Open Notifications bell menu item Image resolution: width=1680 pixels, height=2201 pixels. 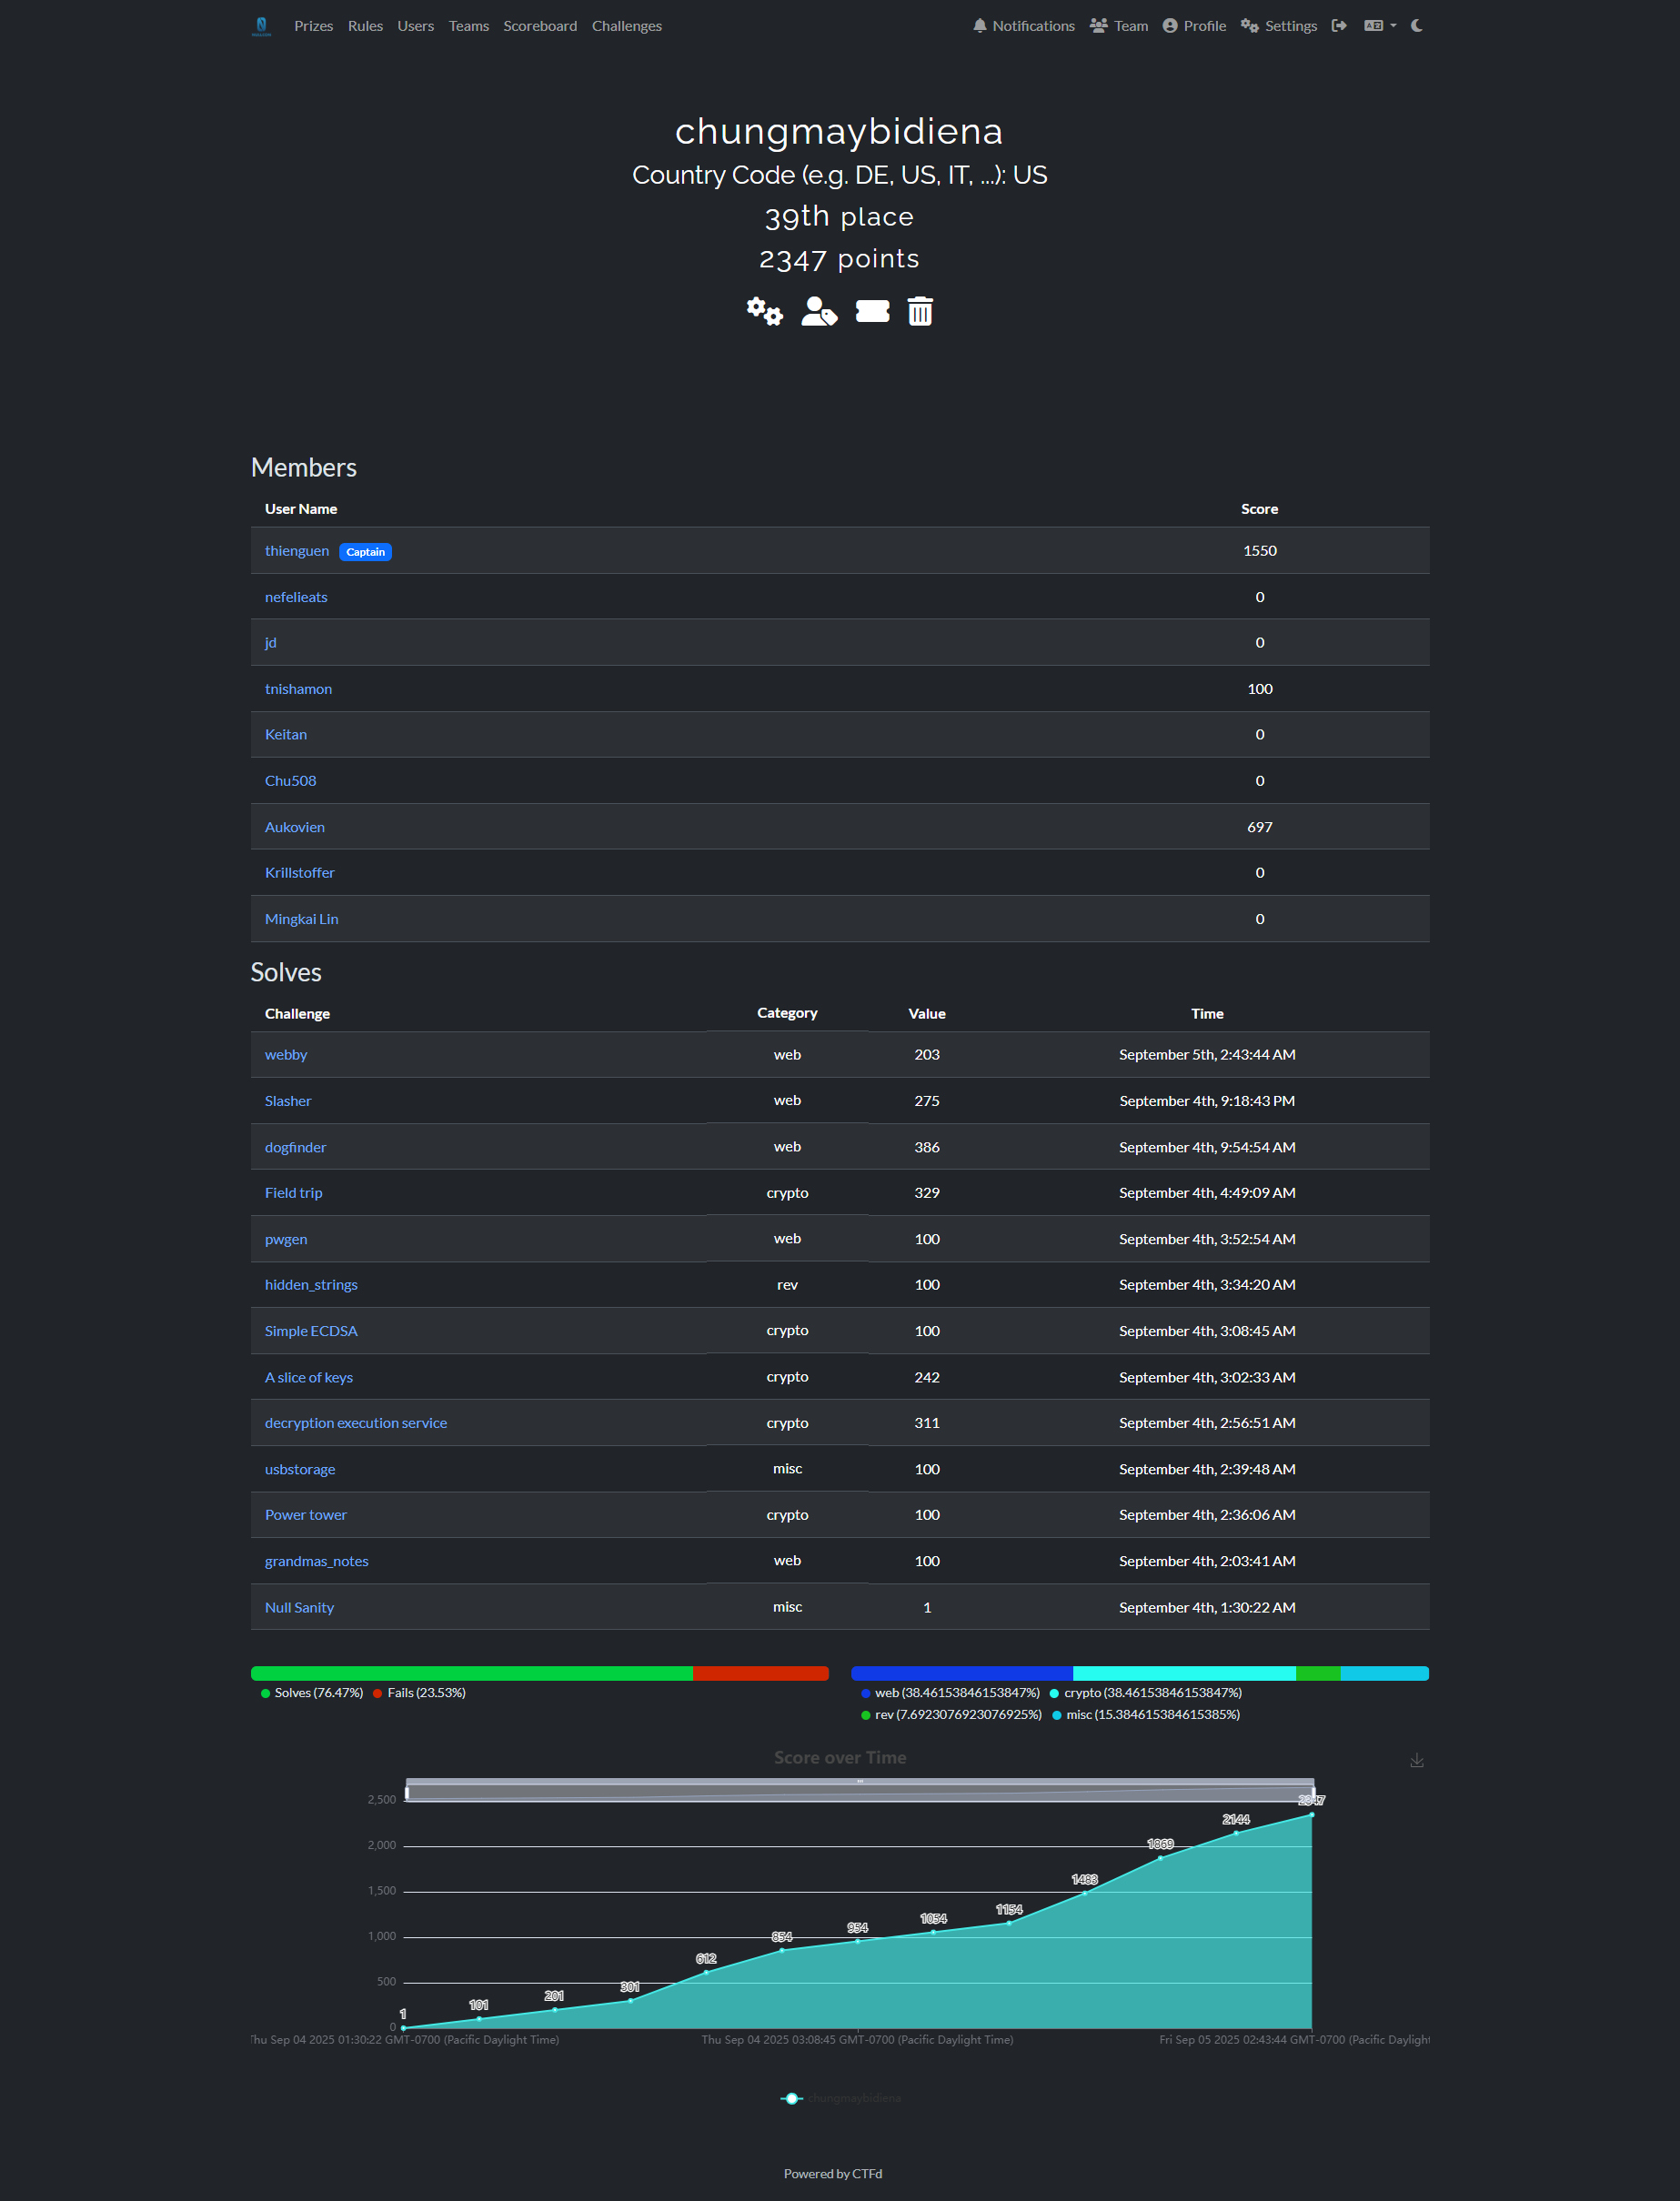[1023, 26]
